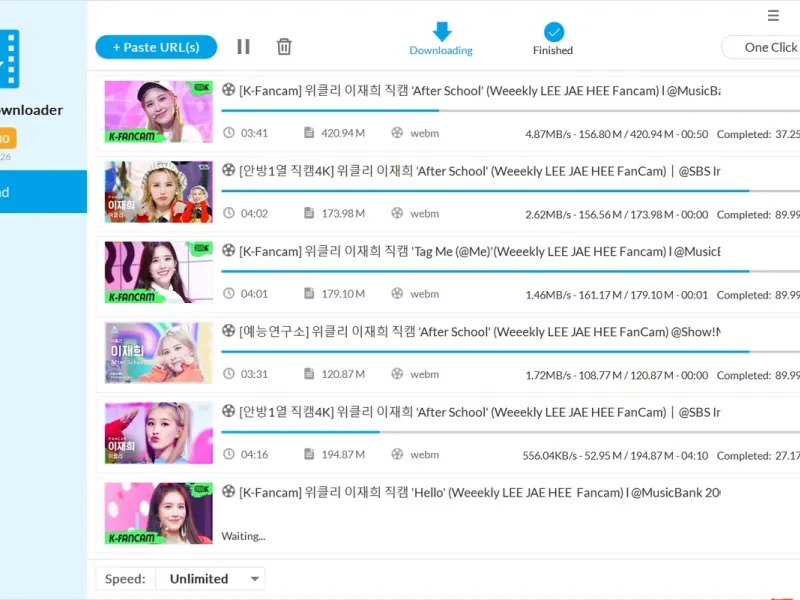
Task: Click status text '2.62MB/s - 156.56 M / 173.98 M'
Action: pos(599,215)
